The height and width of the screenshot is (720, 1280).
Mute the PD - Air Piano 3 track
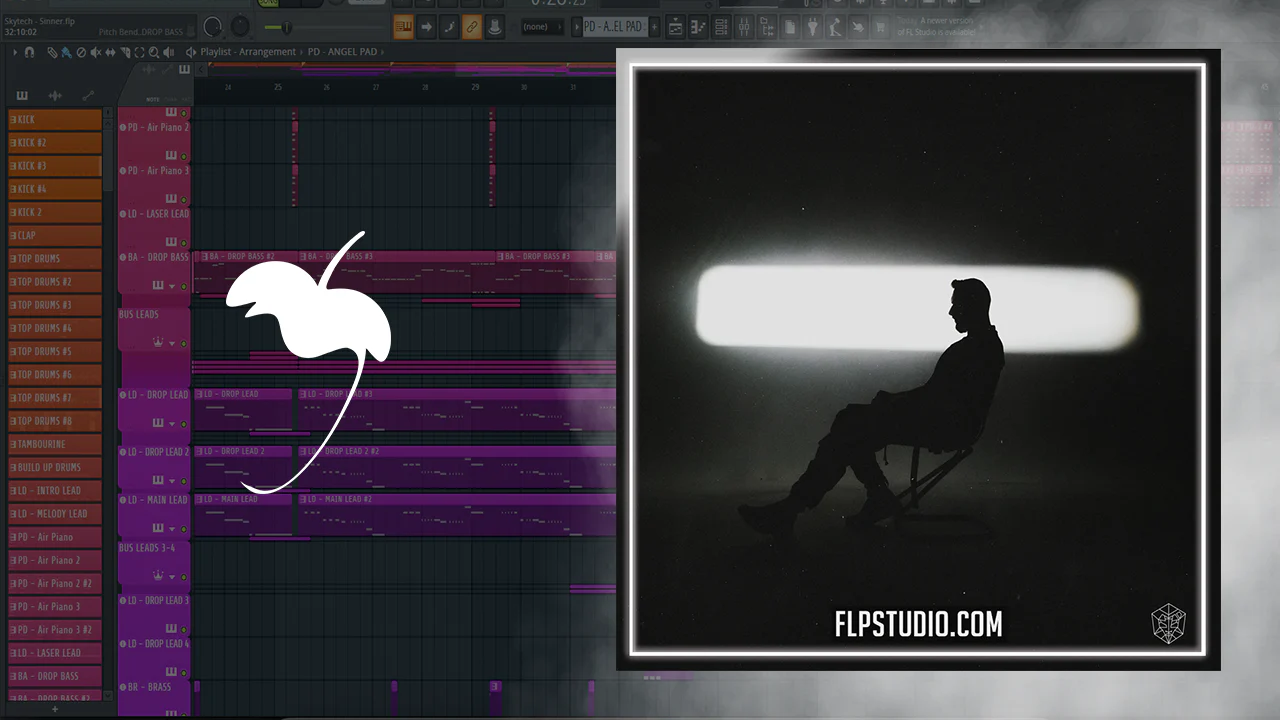(184, 199)
